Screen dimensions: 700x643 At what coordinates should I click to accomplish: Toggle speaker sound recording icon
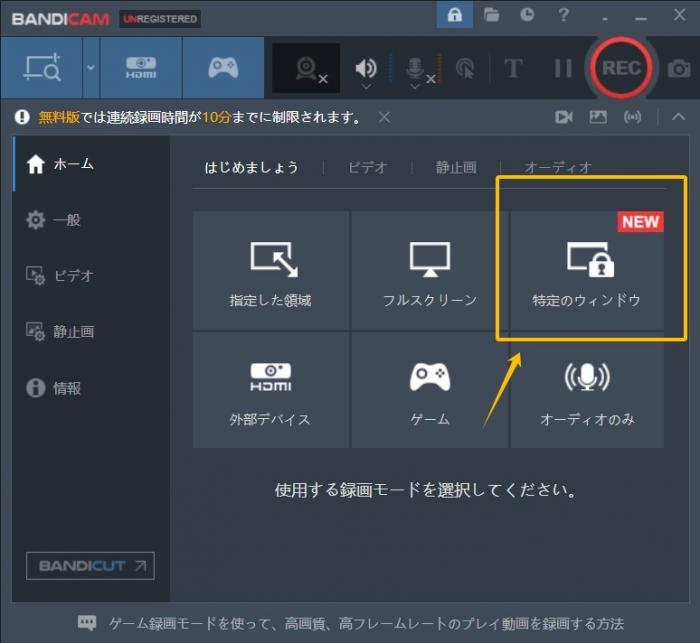pos(366,67)
